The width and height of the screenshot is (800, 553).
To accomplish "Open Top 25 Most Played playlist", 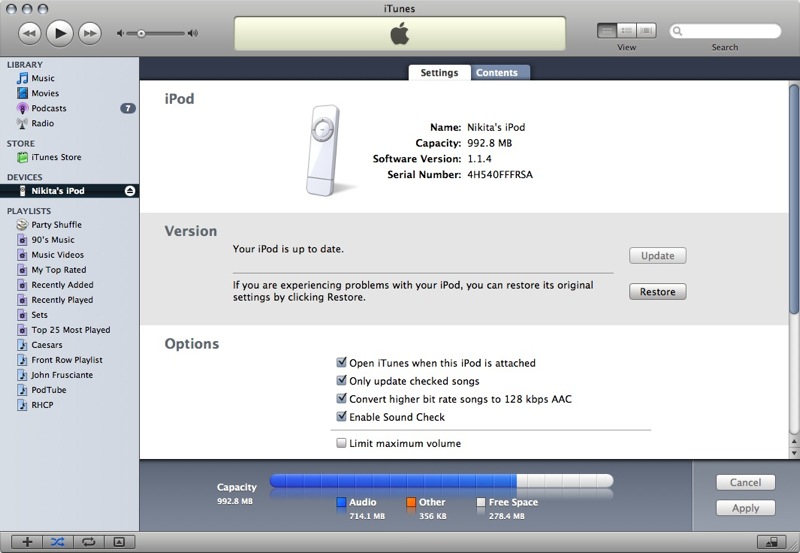I will [x=69, y=330].
